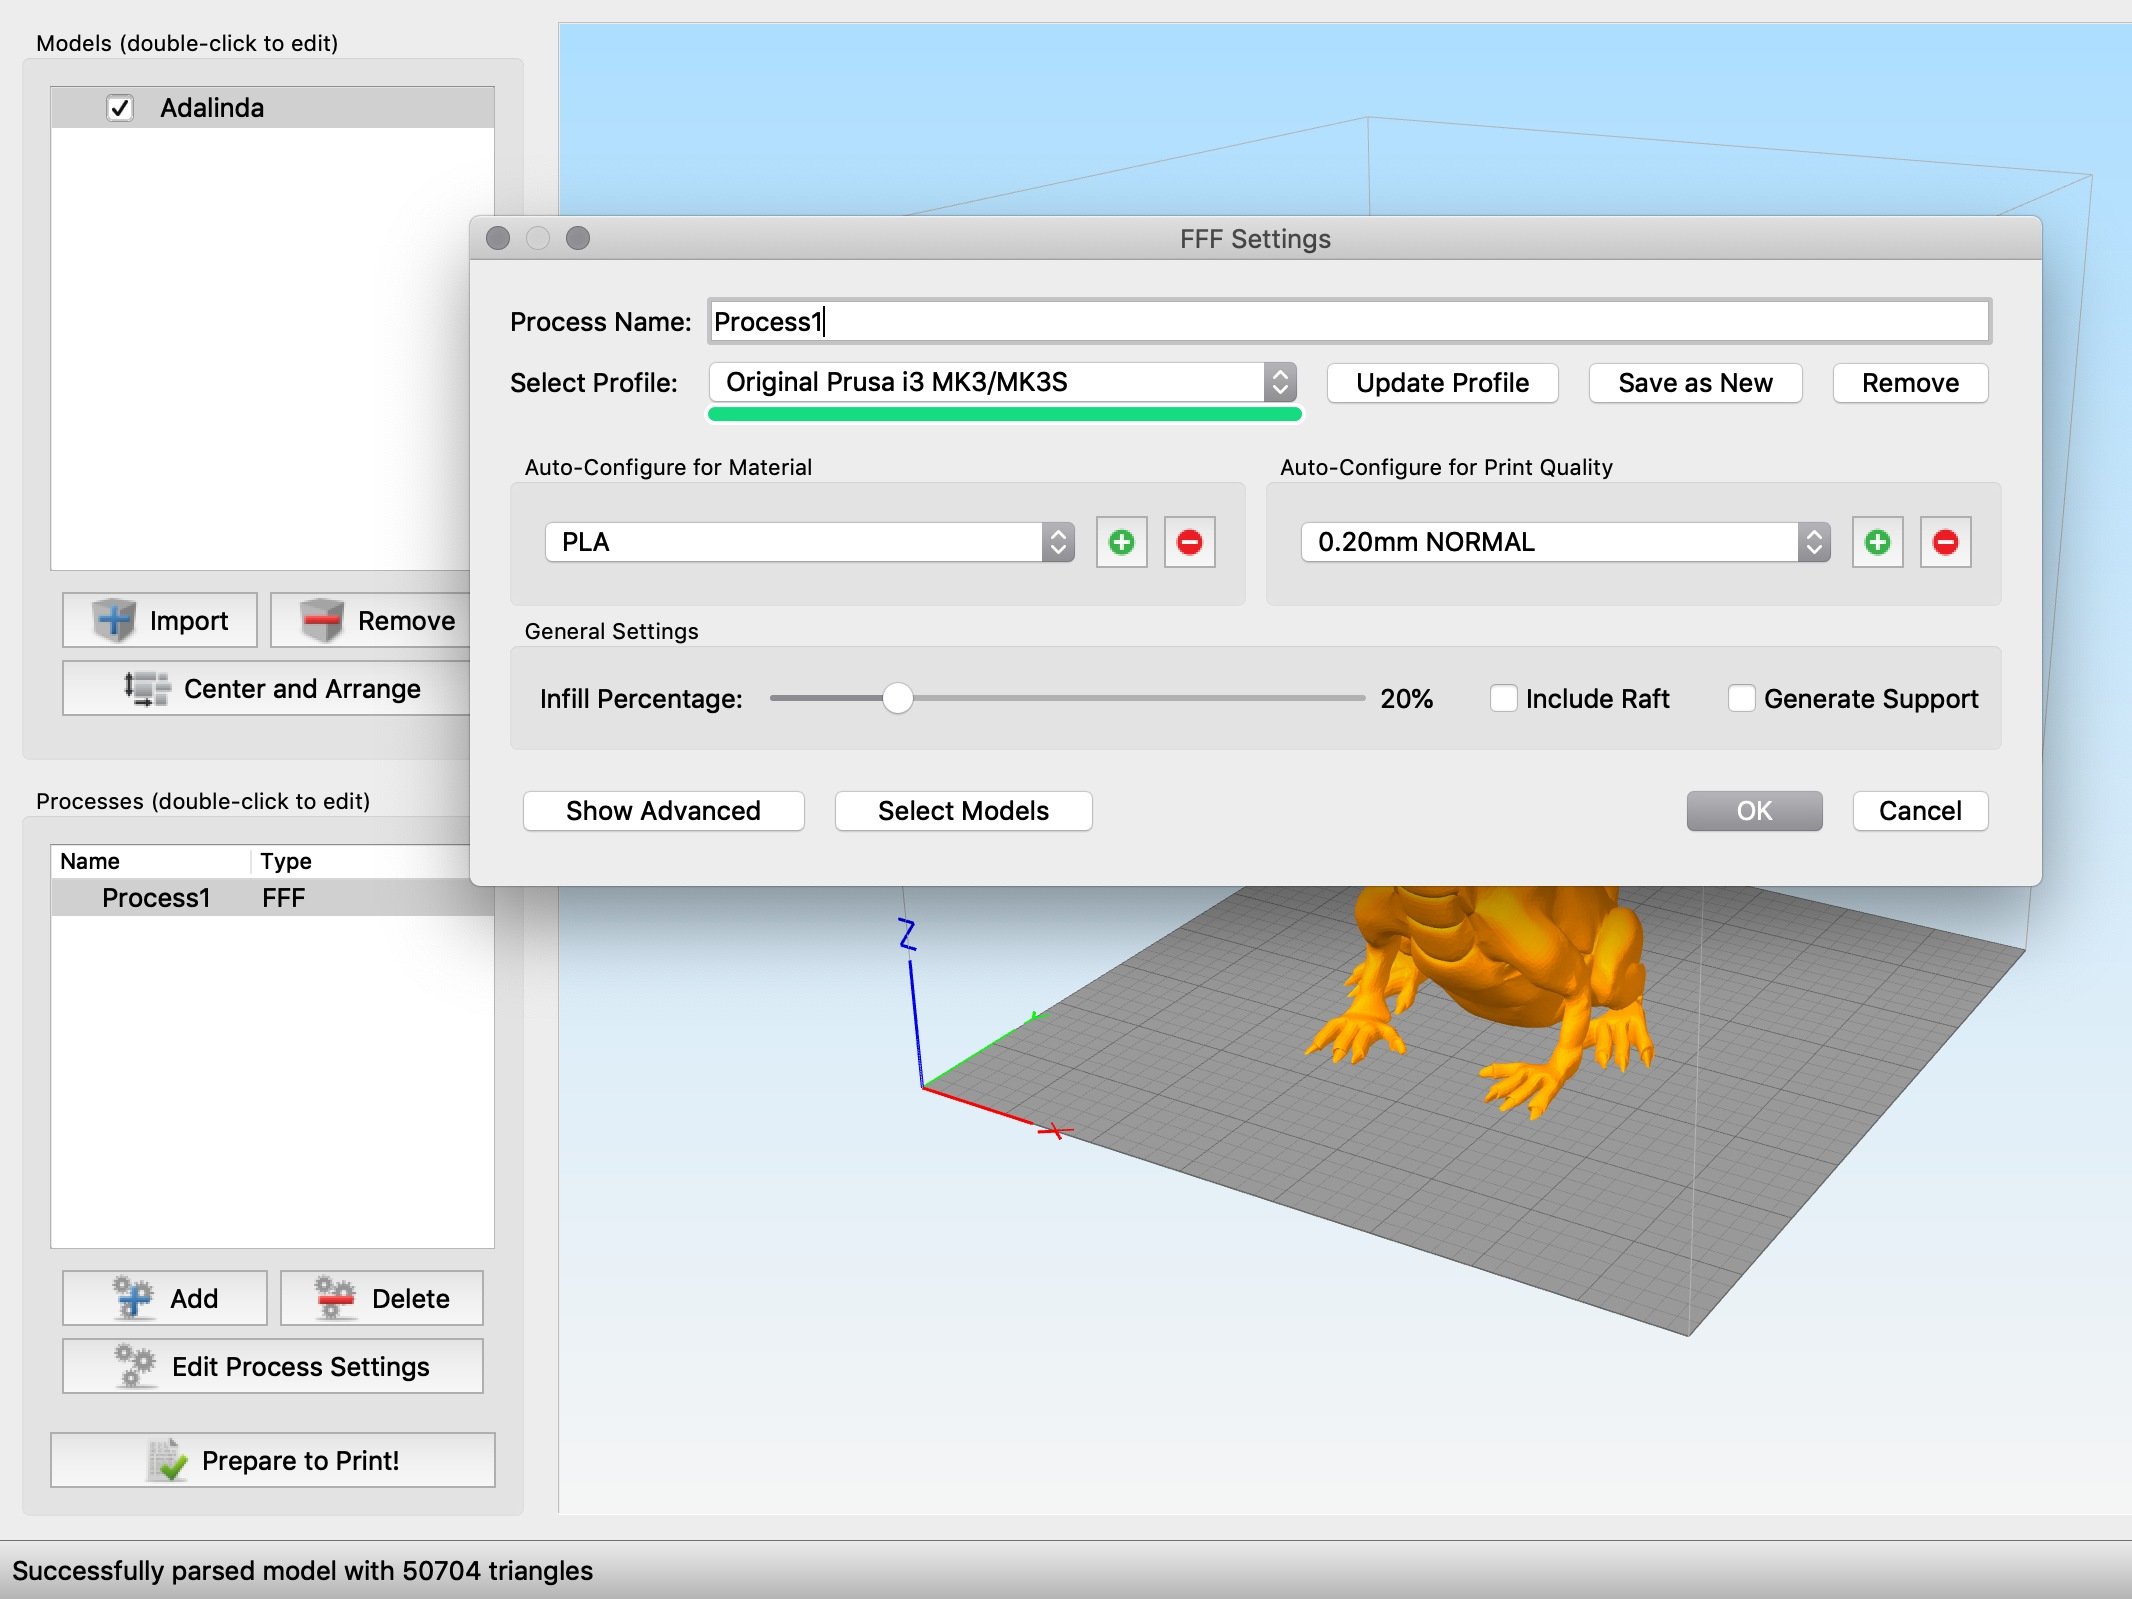Expand the Auto-Configure for Print Quality dropdown
This screenshot has height=1599, width=2132.
[x=1813, y=539]
